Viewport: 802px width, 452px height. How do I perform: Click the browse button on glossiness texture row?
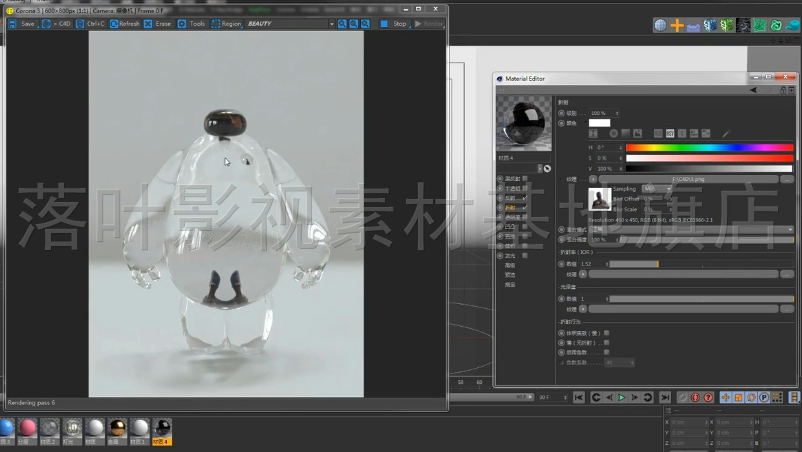click(787, 309)
